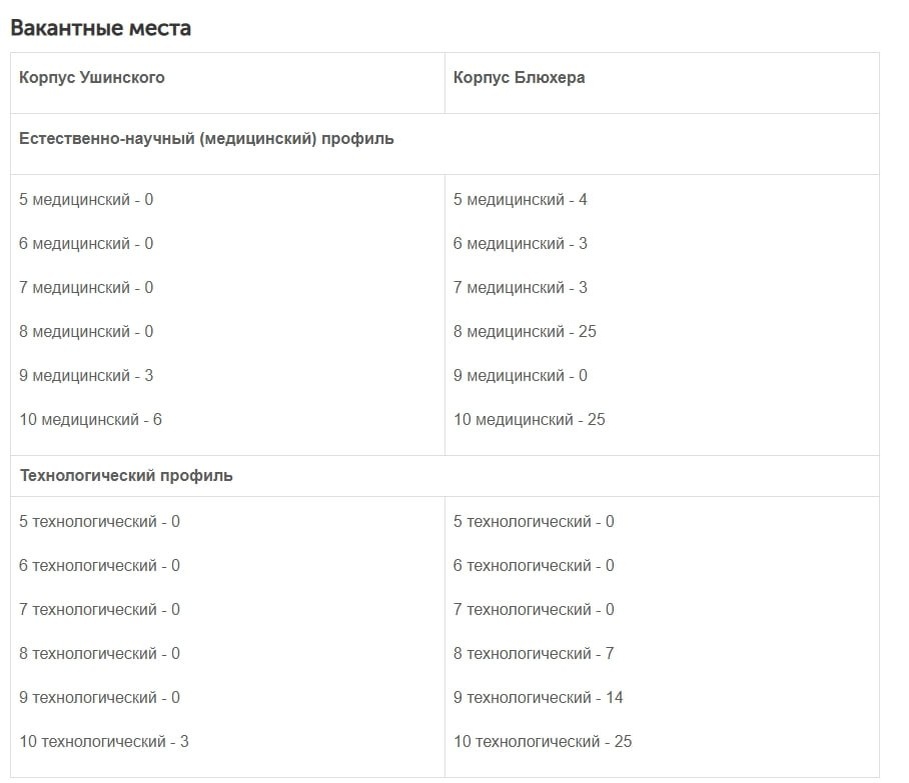The width and height of the screenshot is (909, 783).
Task: Click '5 медицинский - 0' entry
Action: point(86,200)
